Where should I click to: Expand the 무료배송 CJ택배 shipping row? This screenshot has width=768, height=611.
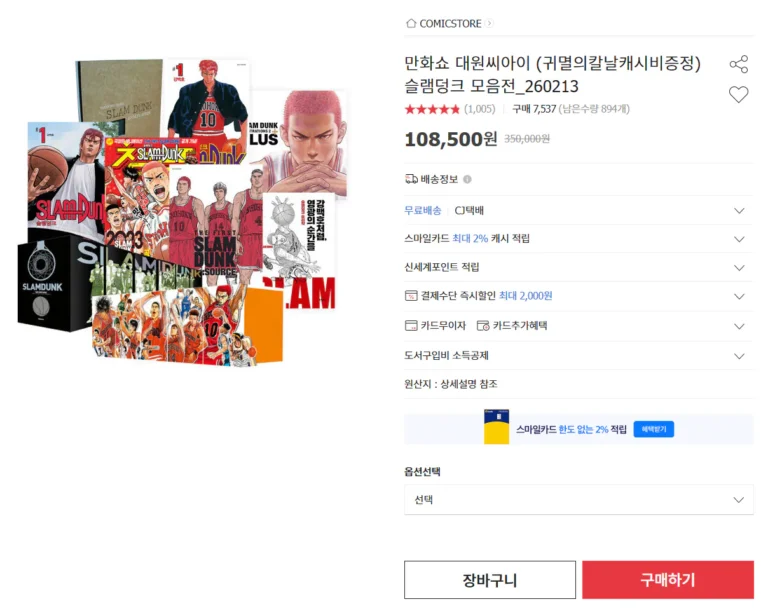(578, 211)
